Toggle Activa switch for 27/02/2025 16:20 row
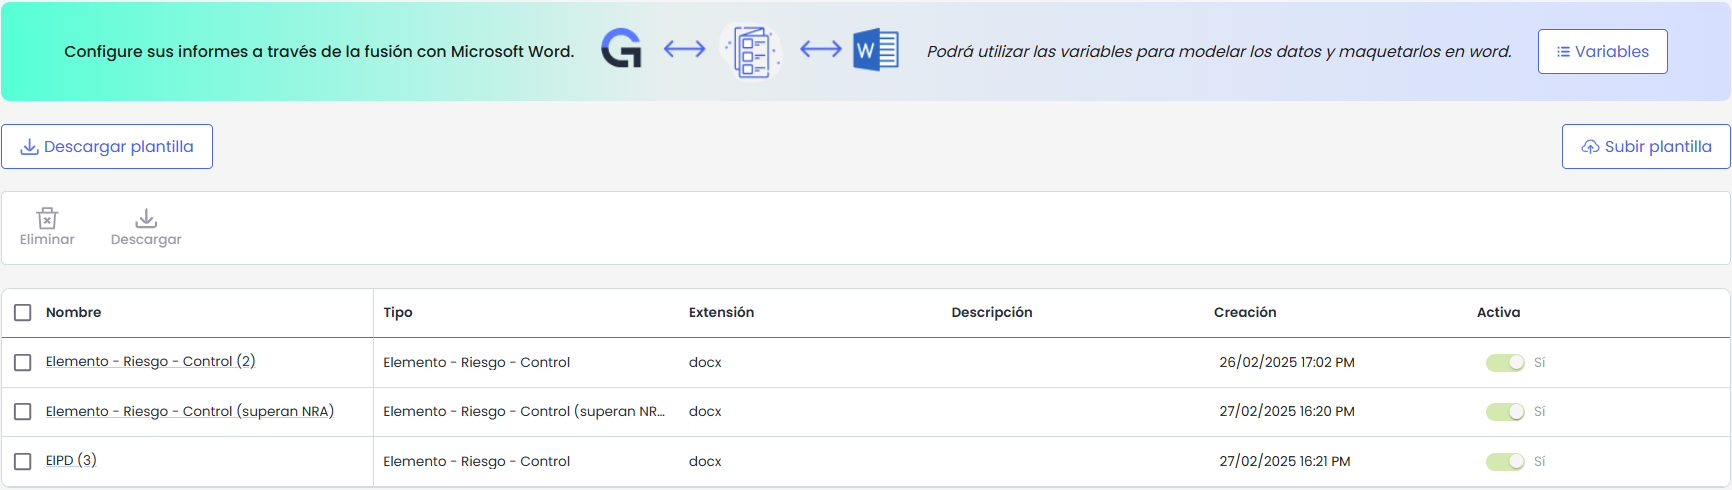The image size is (1732, 490). click(1505, 411)
